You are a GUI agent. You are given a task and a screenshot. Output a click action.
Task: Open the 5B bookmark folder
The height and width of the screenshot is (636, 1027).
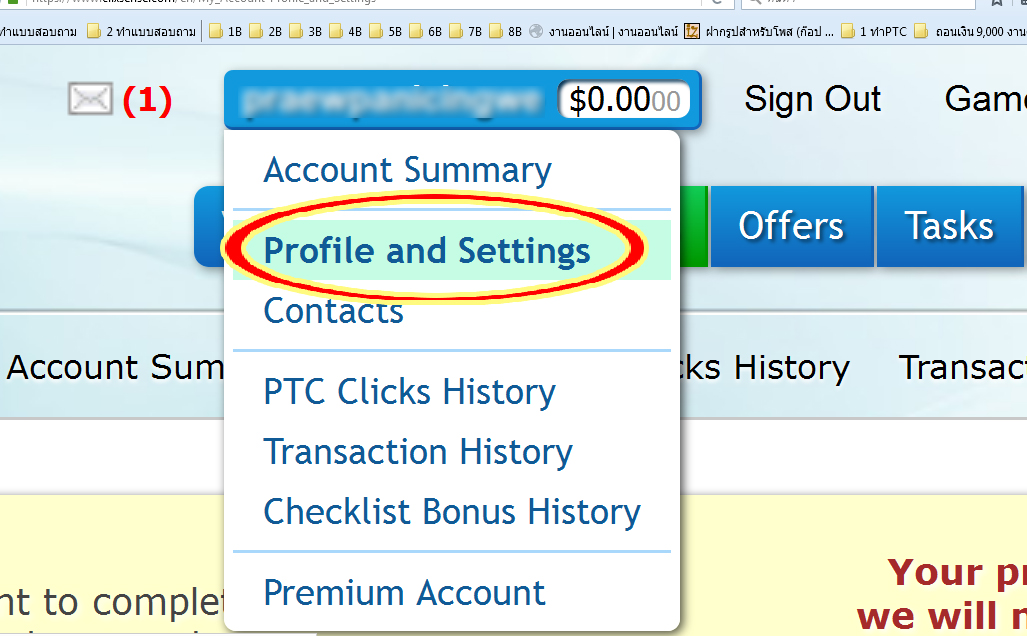coord(387,32)
